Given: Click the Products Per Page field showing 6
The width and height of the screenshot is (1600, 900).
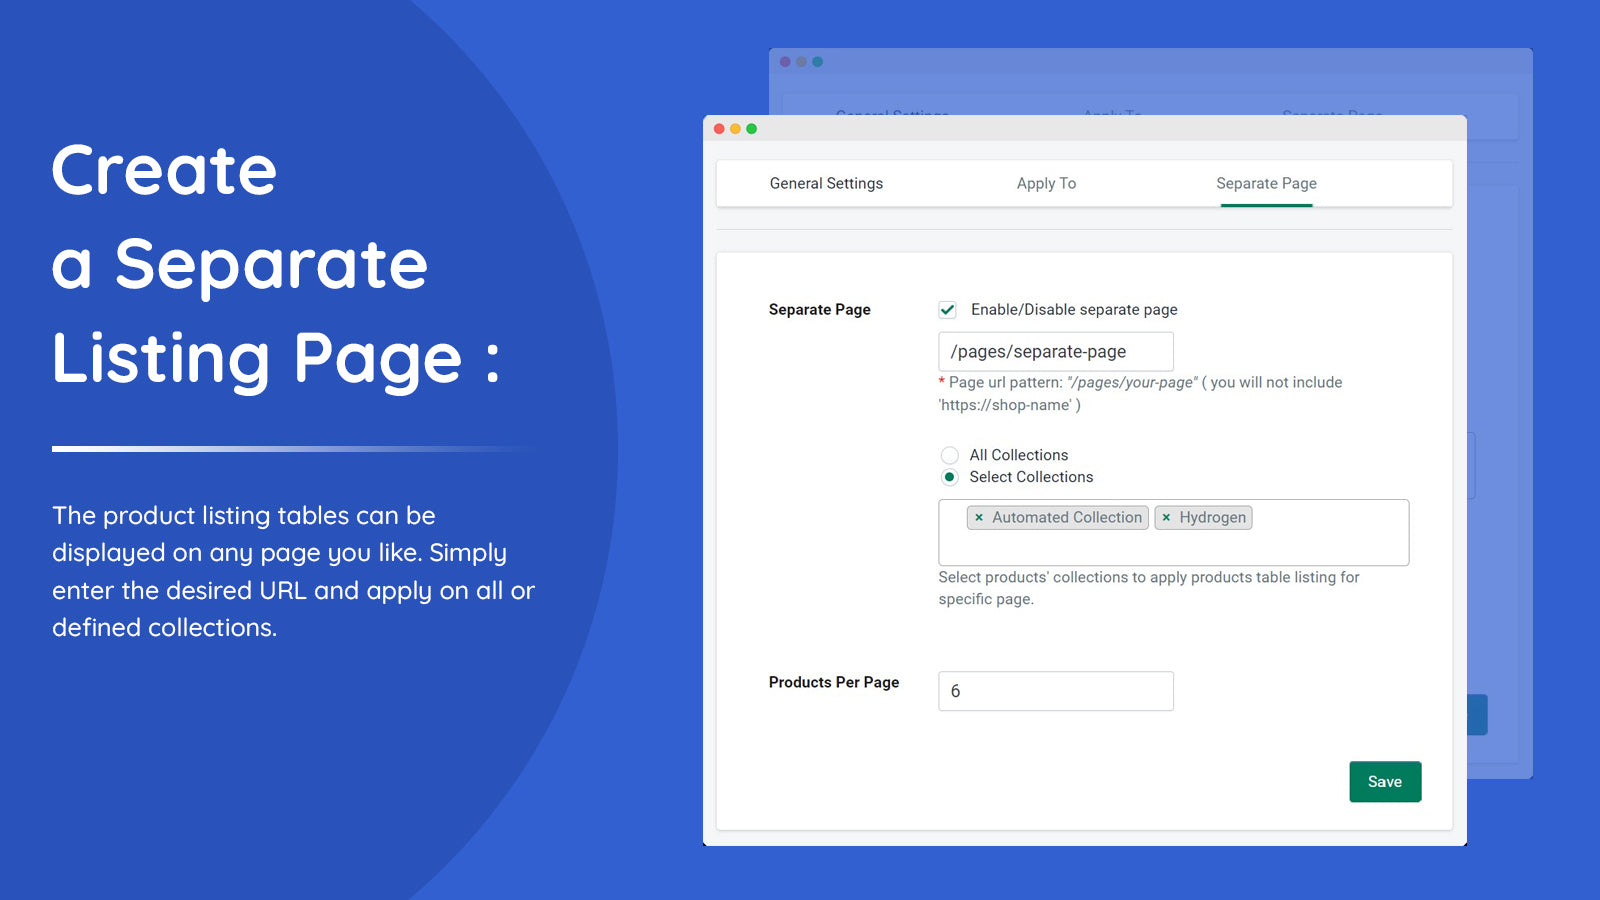Looking at the screenshot, I should click(1055, 690).
